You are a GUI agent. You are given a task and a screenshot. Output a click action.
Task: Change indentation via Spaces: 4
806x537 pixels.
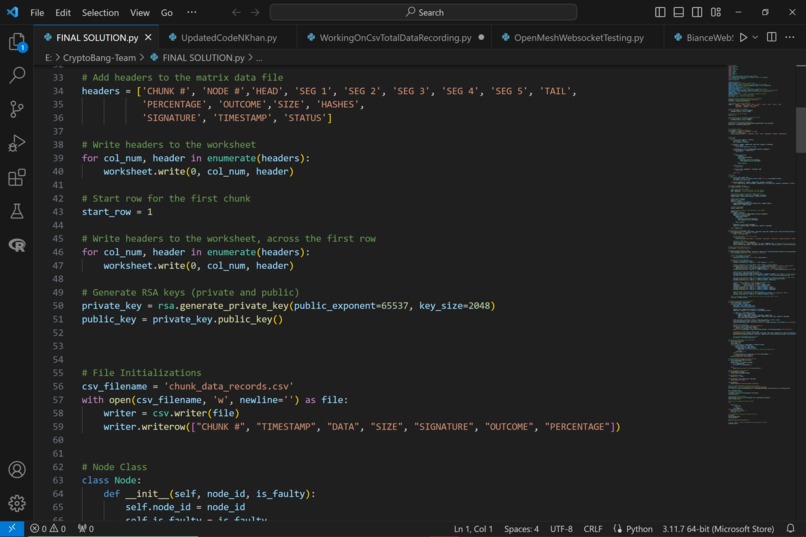coord(521,528)
